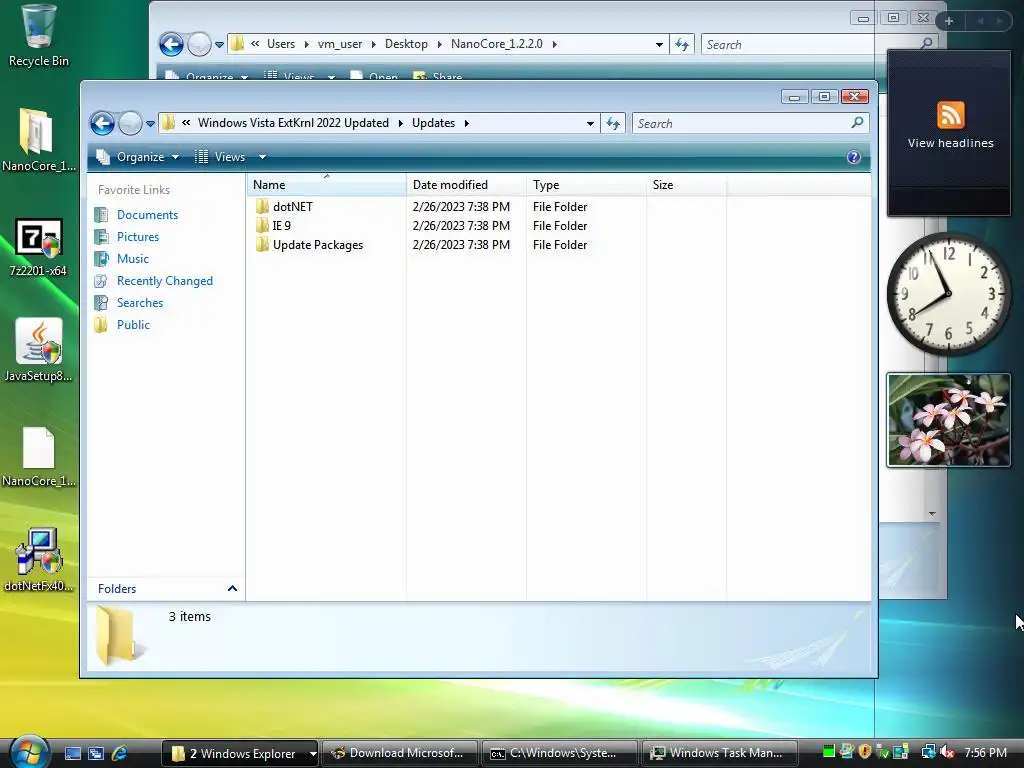Click the folder icon next to Update Packages
The width and height of the screenshot is (1024, 768).
263,245
